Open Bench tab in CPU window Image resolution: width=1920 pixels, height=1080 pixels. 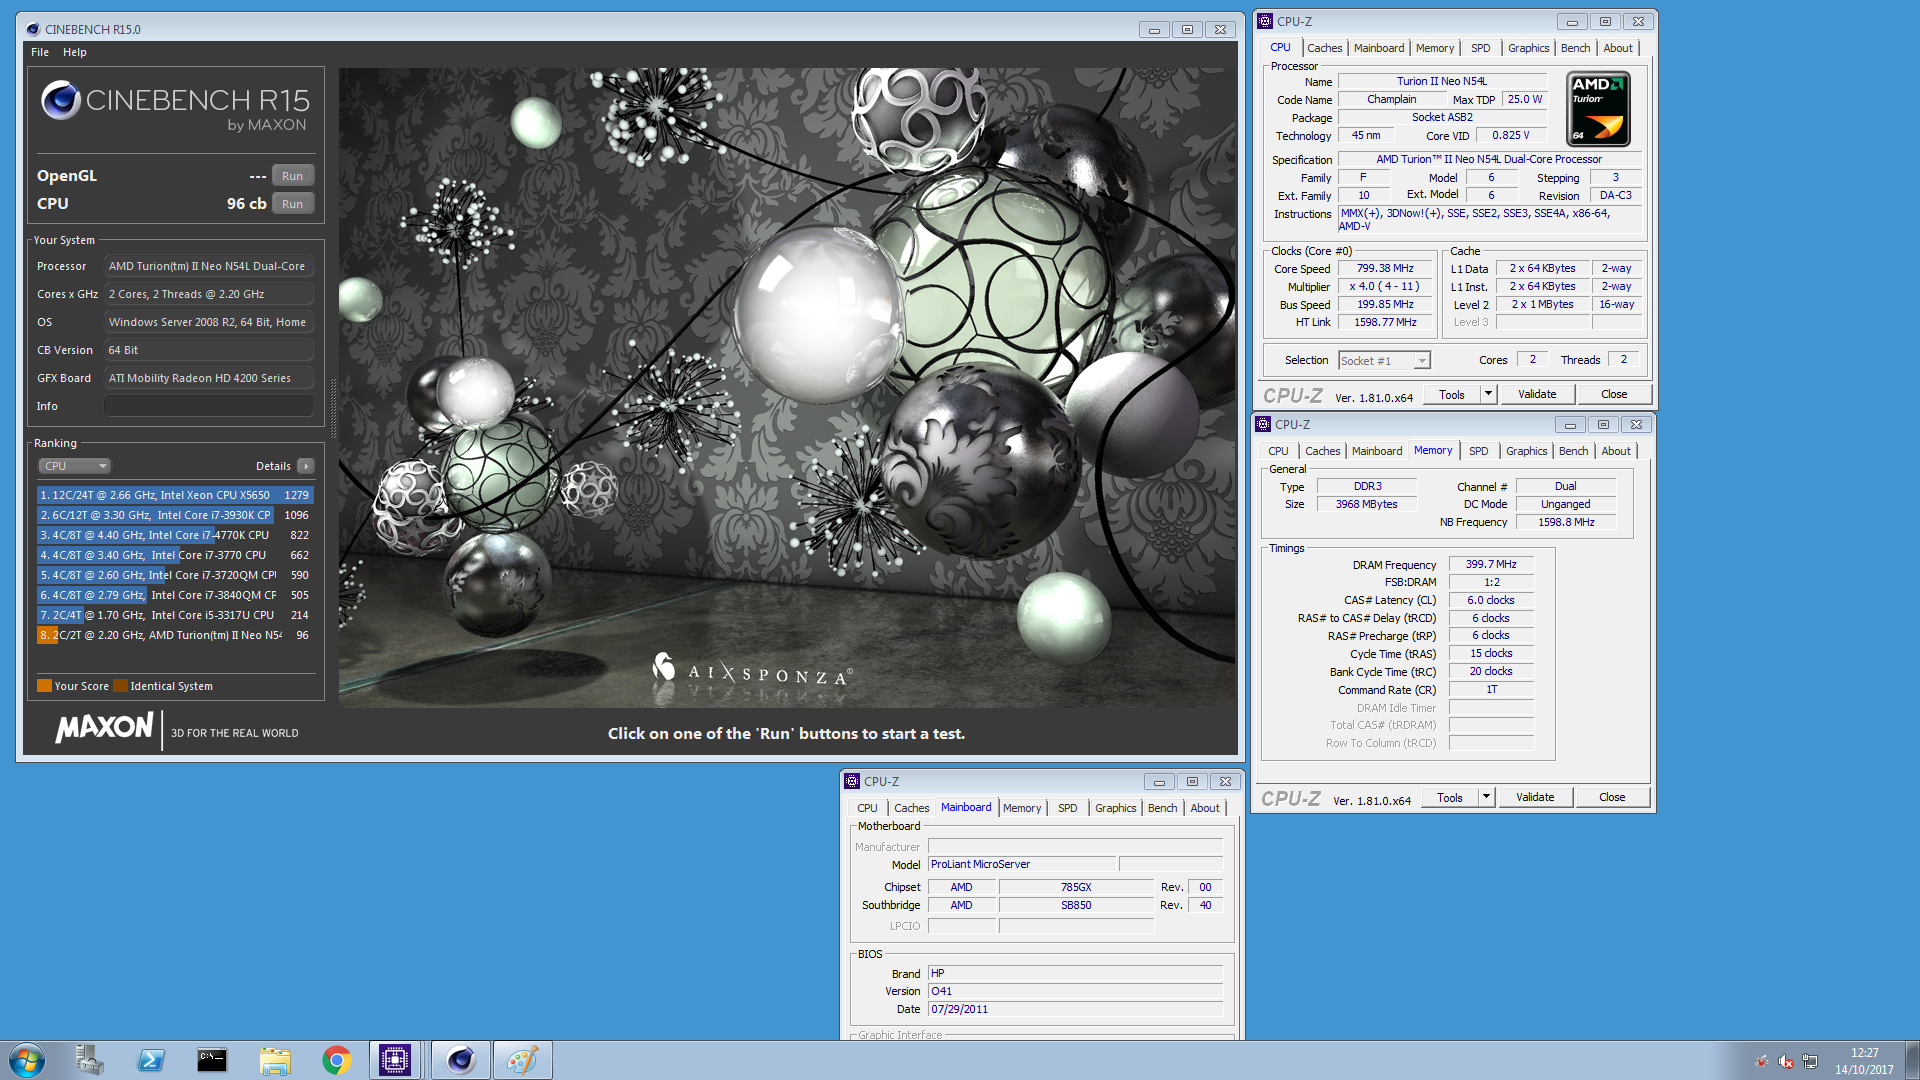coord(1575,48)
